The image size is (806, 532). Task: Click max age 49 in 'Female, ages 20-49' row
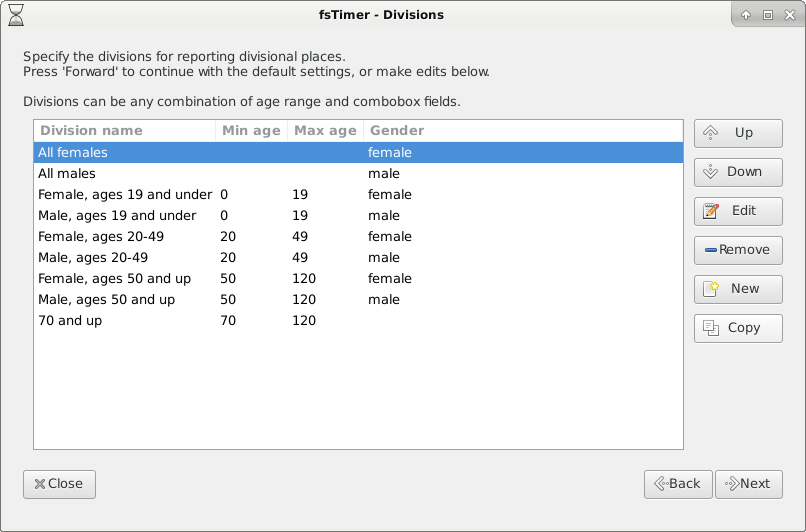[x=300, y=237]
